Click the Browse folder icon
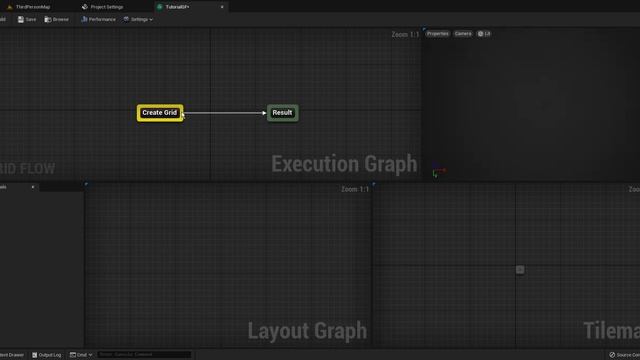Screen dimensions: 640x360 [48, 19]
